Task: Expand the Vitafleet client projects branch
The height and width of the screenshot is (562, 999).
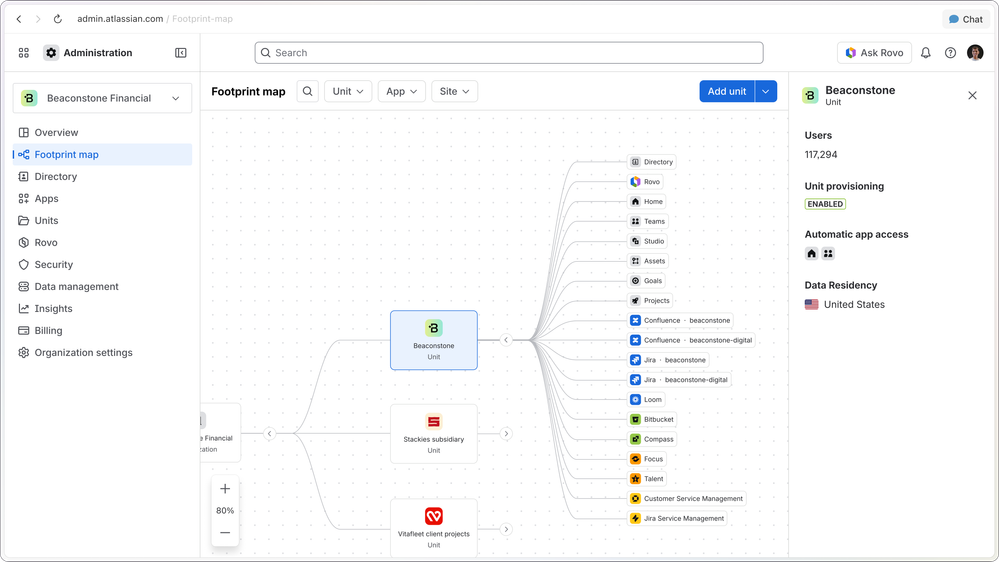Action: click(506, 530)
